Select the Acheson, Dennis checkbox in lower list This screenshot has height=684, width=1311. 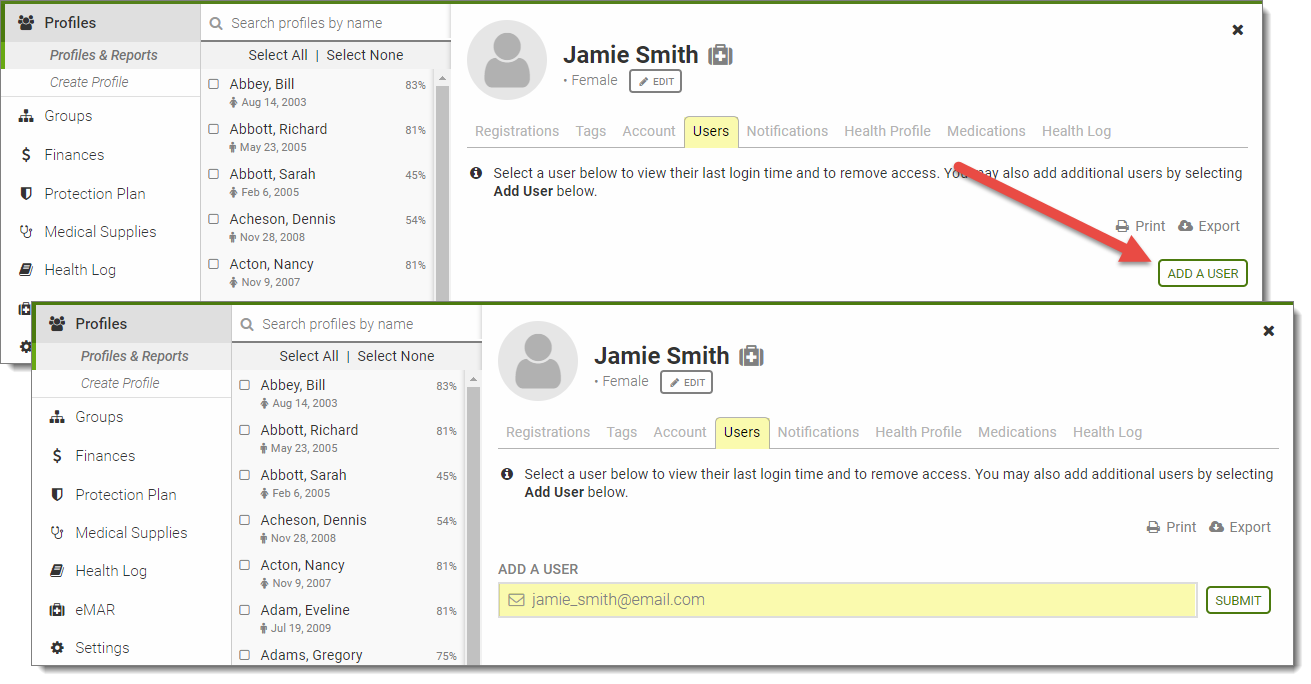pyautogui.click(x=245, y=521)
